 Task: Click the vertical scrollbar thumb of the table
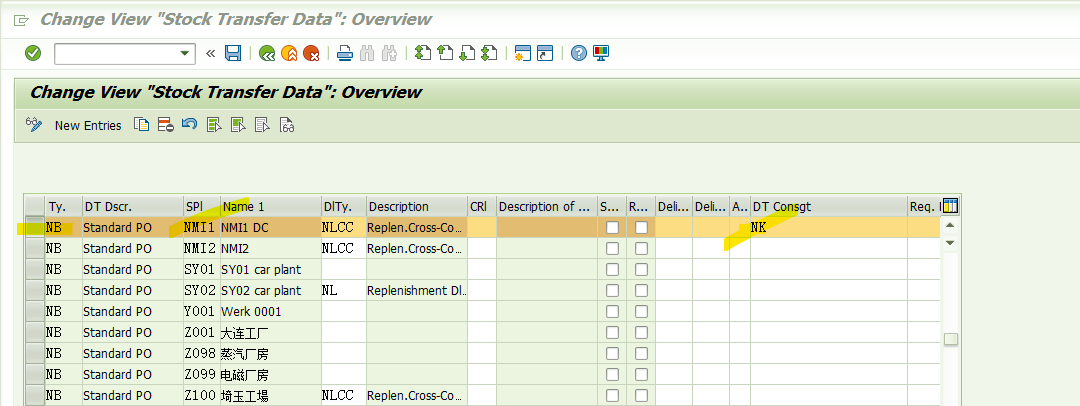click(951, 339)
